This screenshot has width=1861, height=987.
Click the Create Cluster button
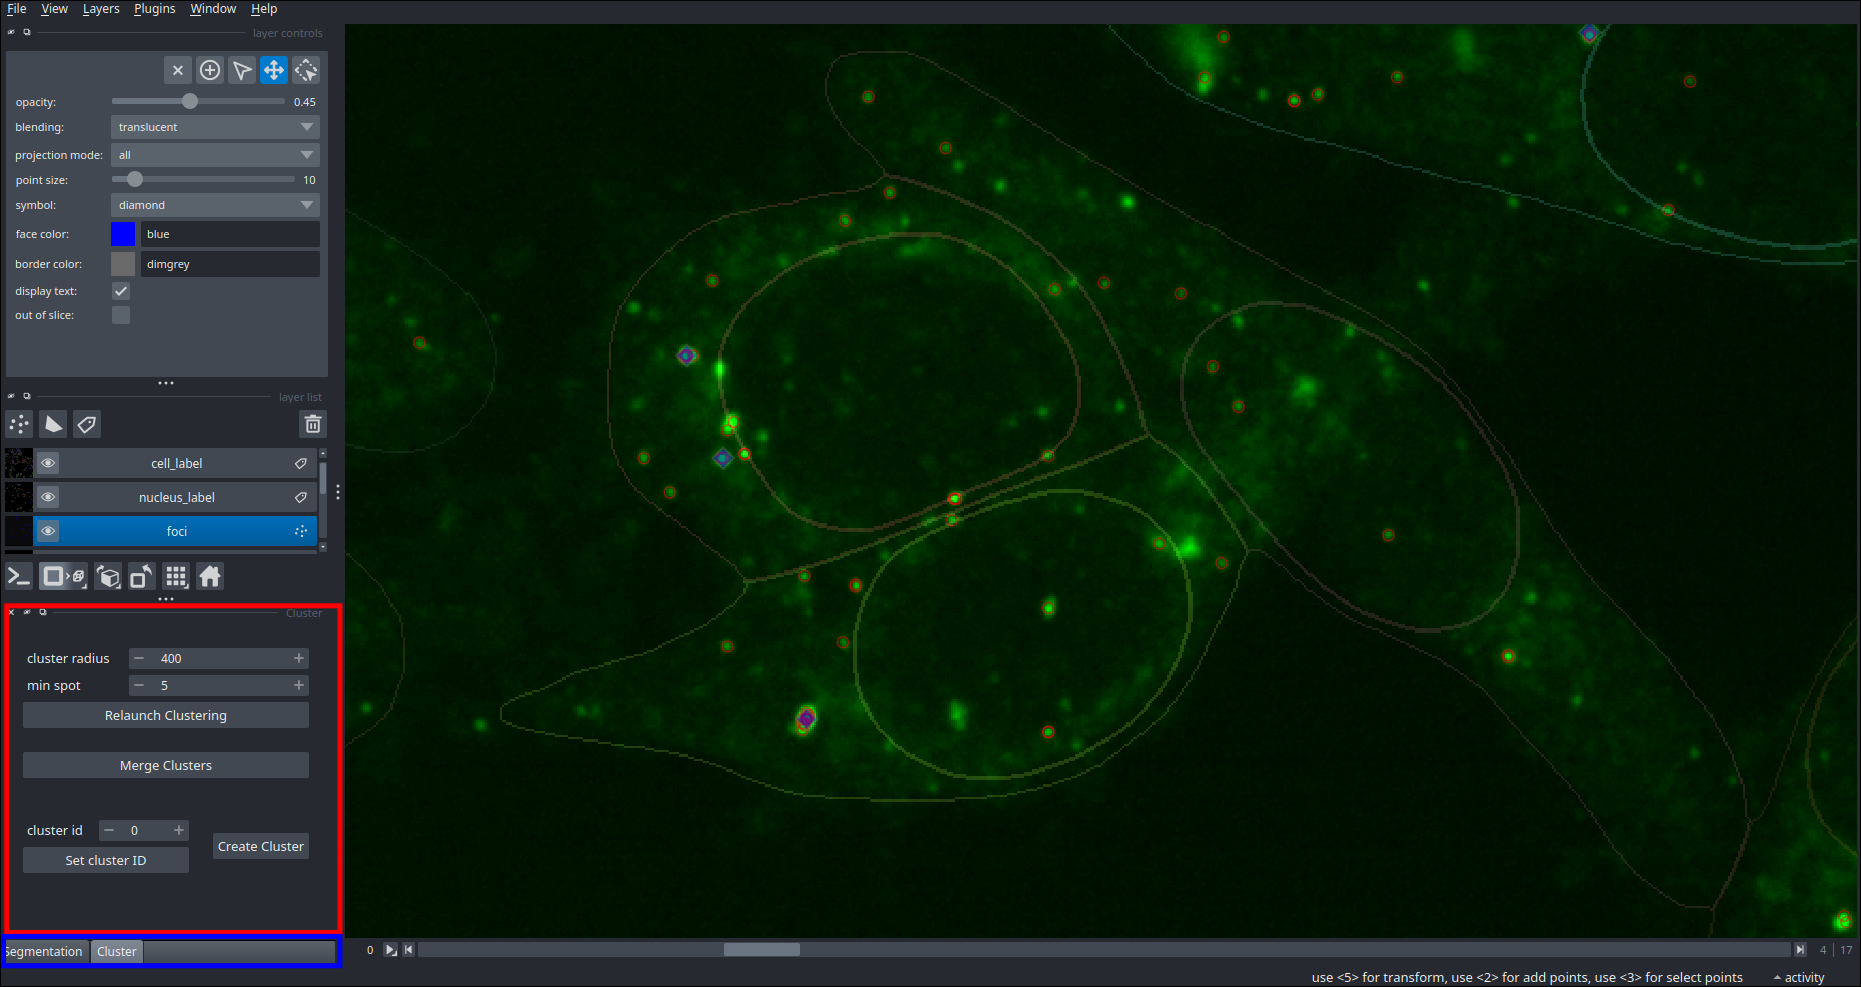[x=261, y=846]
